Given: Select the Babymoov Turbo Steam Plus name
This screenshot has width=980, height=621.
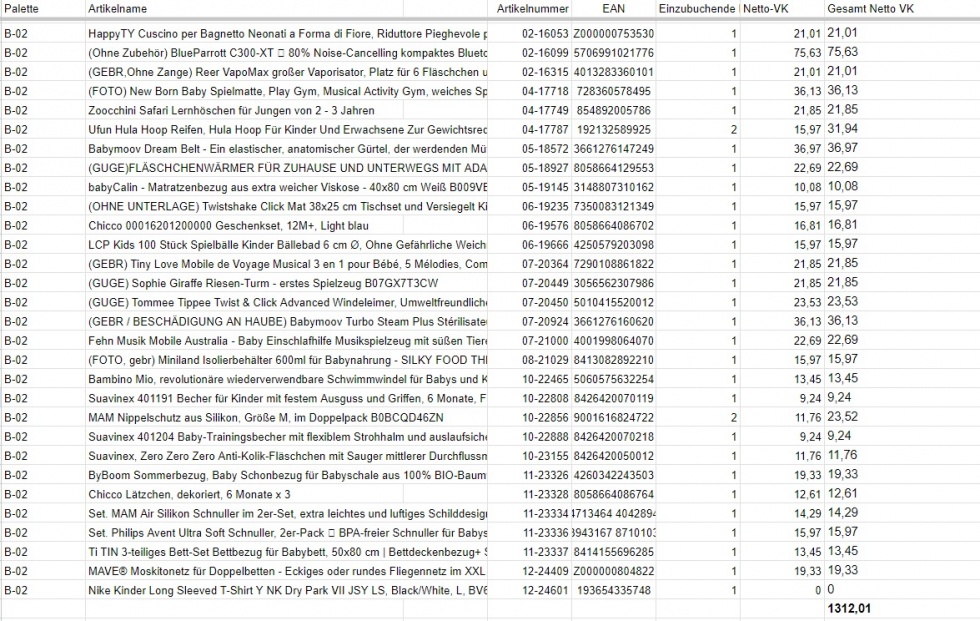Looking at the screenshot, I should [288, 322].
